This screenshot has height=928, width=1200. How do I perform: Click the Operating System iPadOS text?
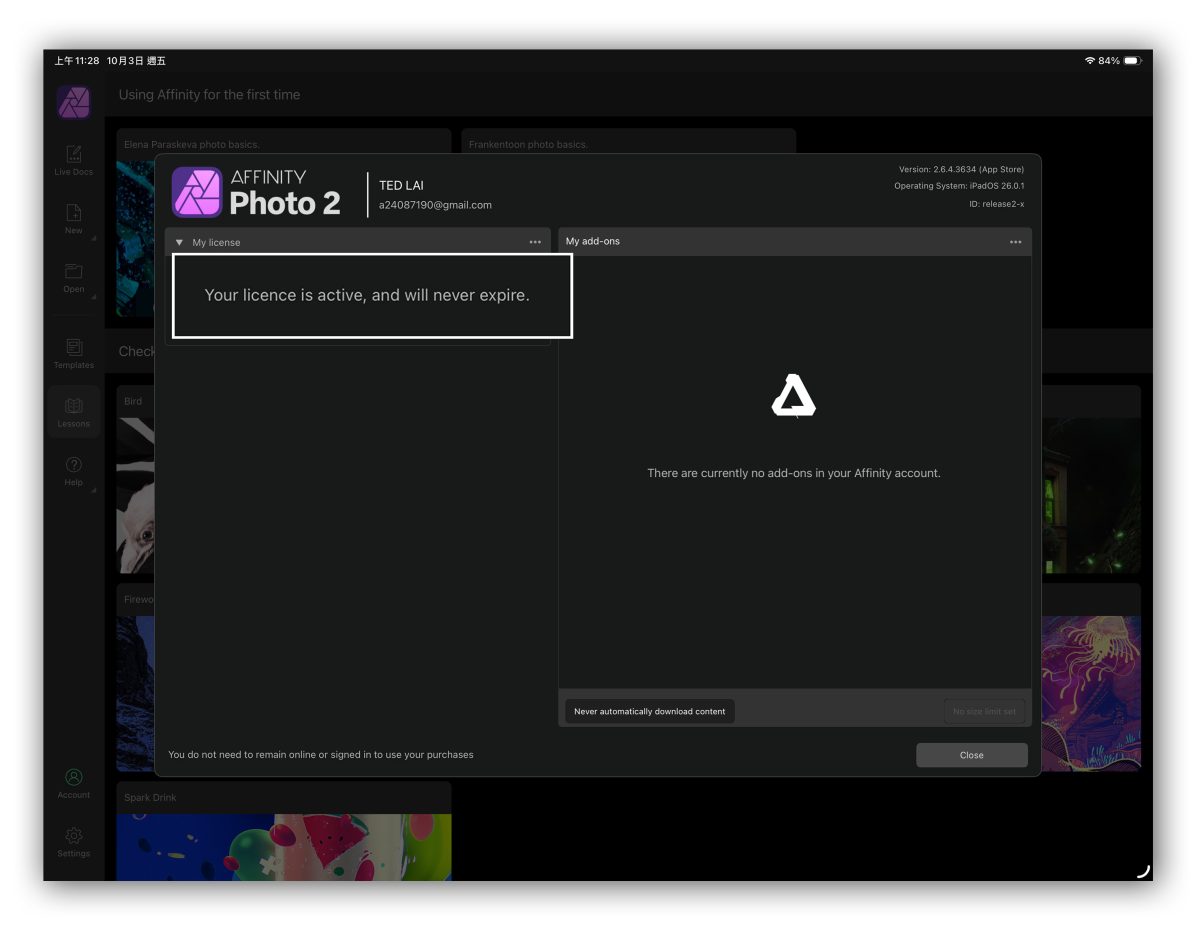(x=959, y=186)
